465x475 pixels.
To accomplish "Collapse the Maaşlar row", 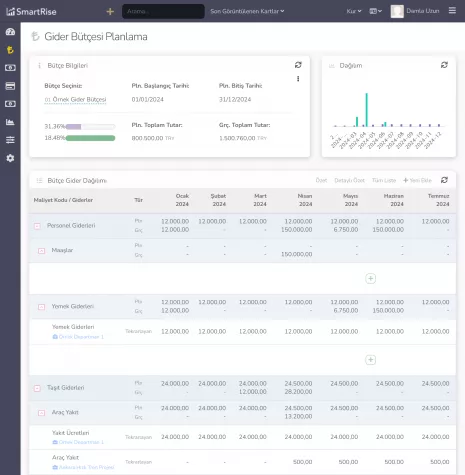I will (x=41, y=251).
